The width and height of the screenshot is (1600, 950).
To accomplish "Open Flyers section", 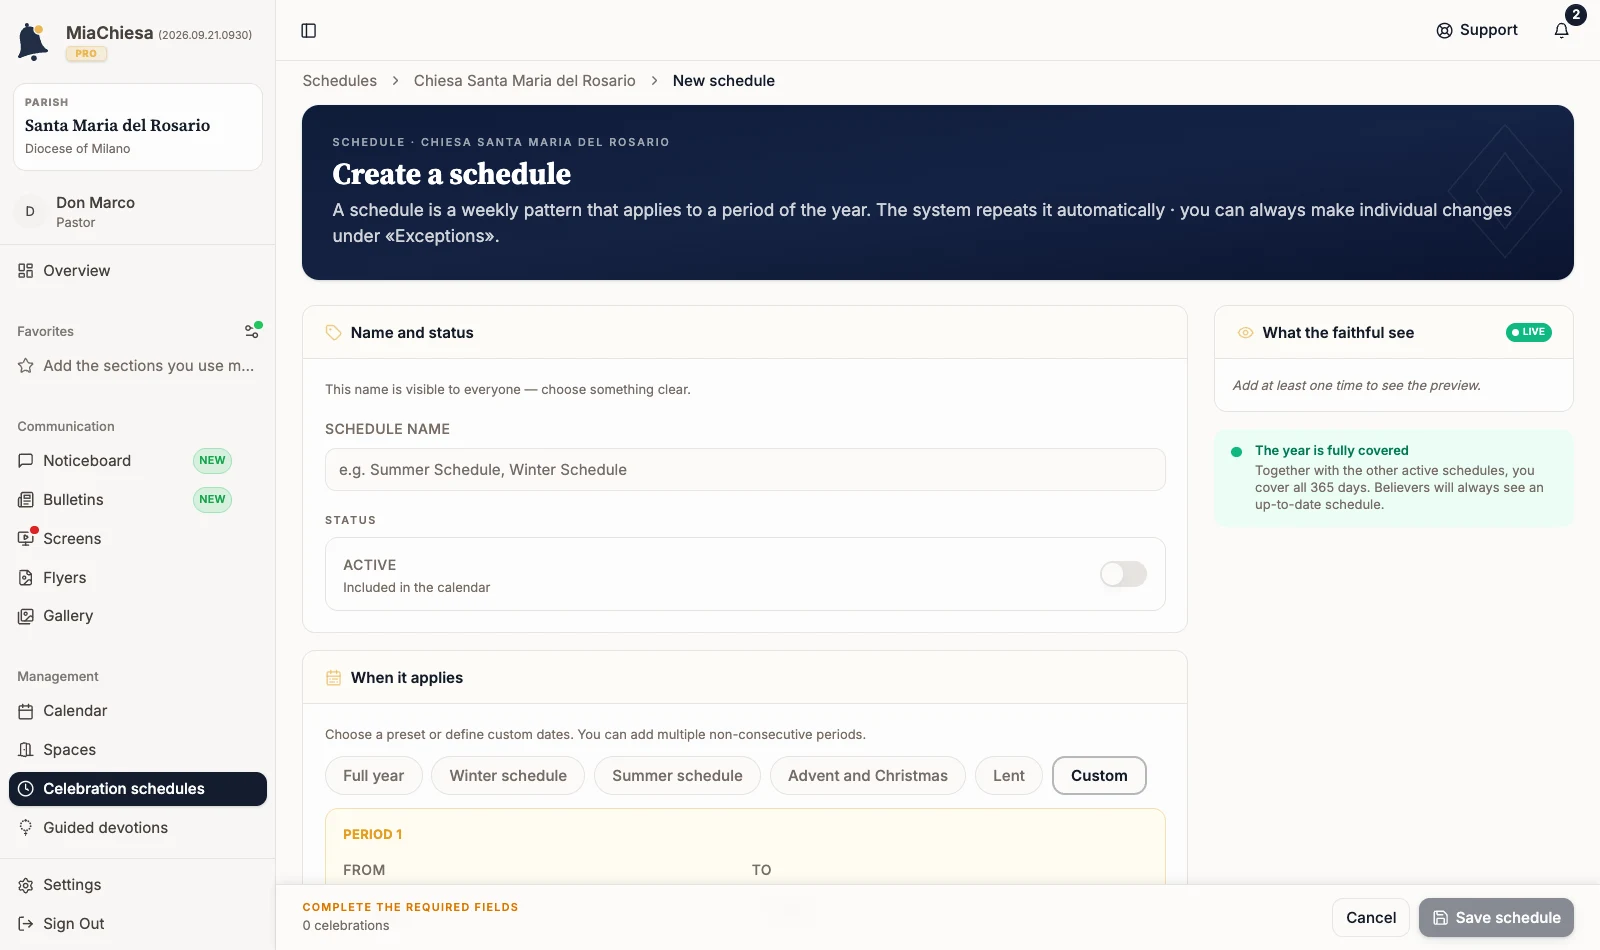I will point(138,578).
